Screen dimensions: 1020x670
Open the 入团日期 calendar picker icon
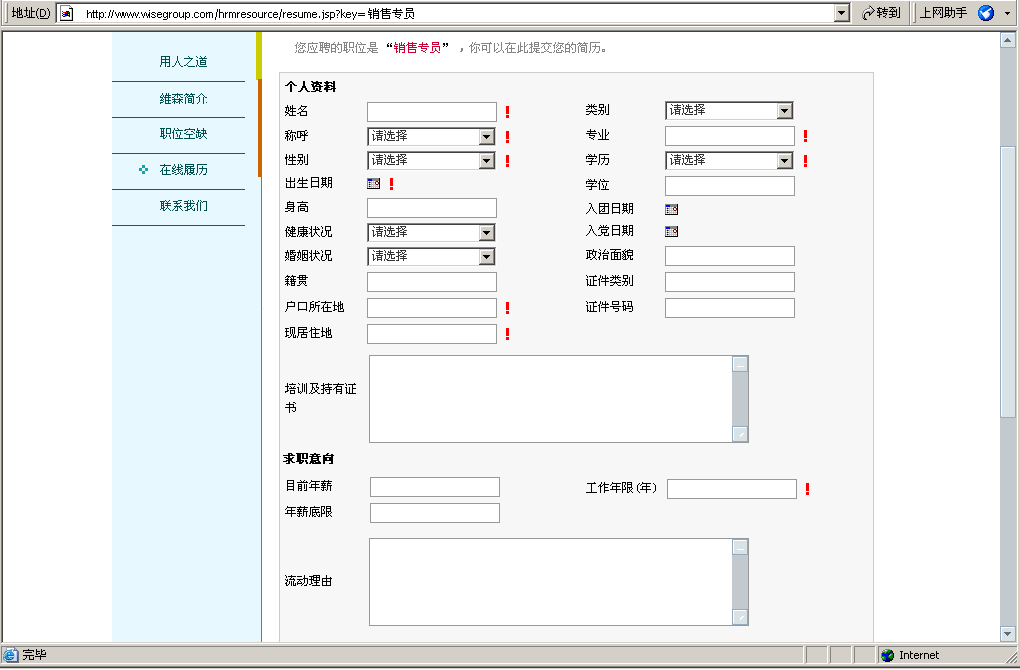point(671,209)
